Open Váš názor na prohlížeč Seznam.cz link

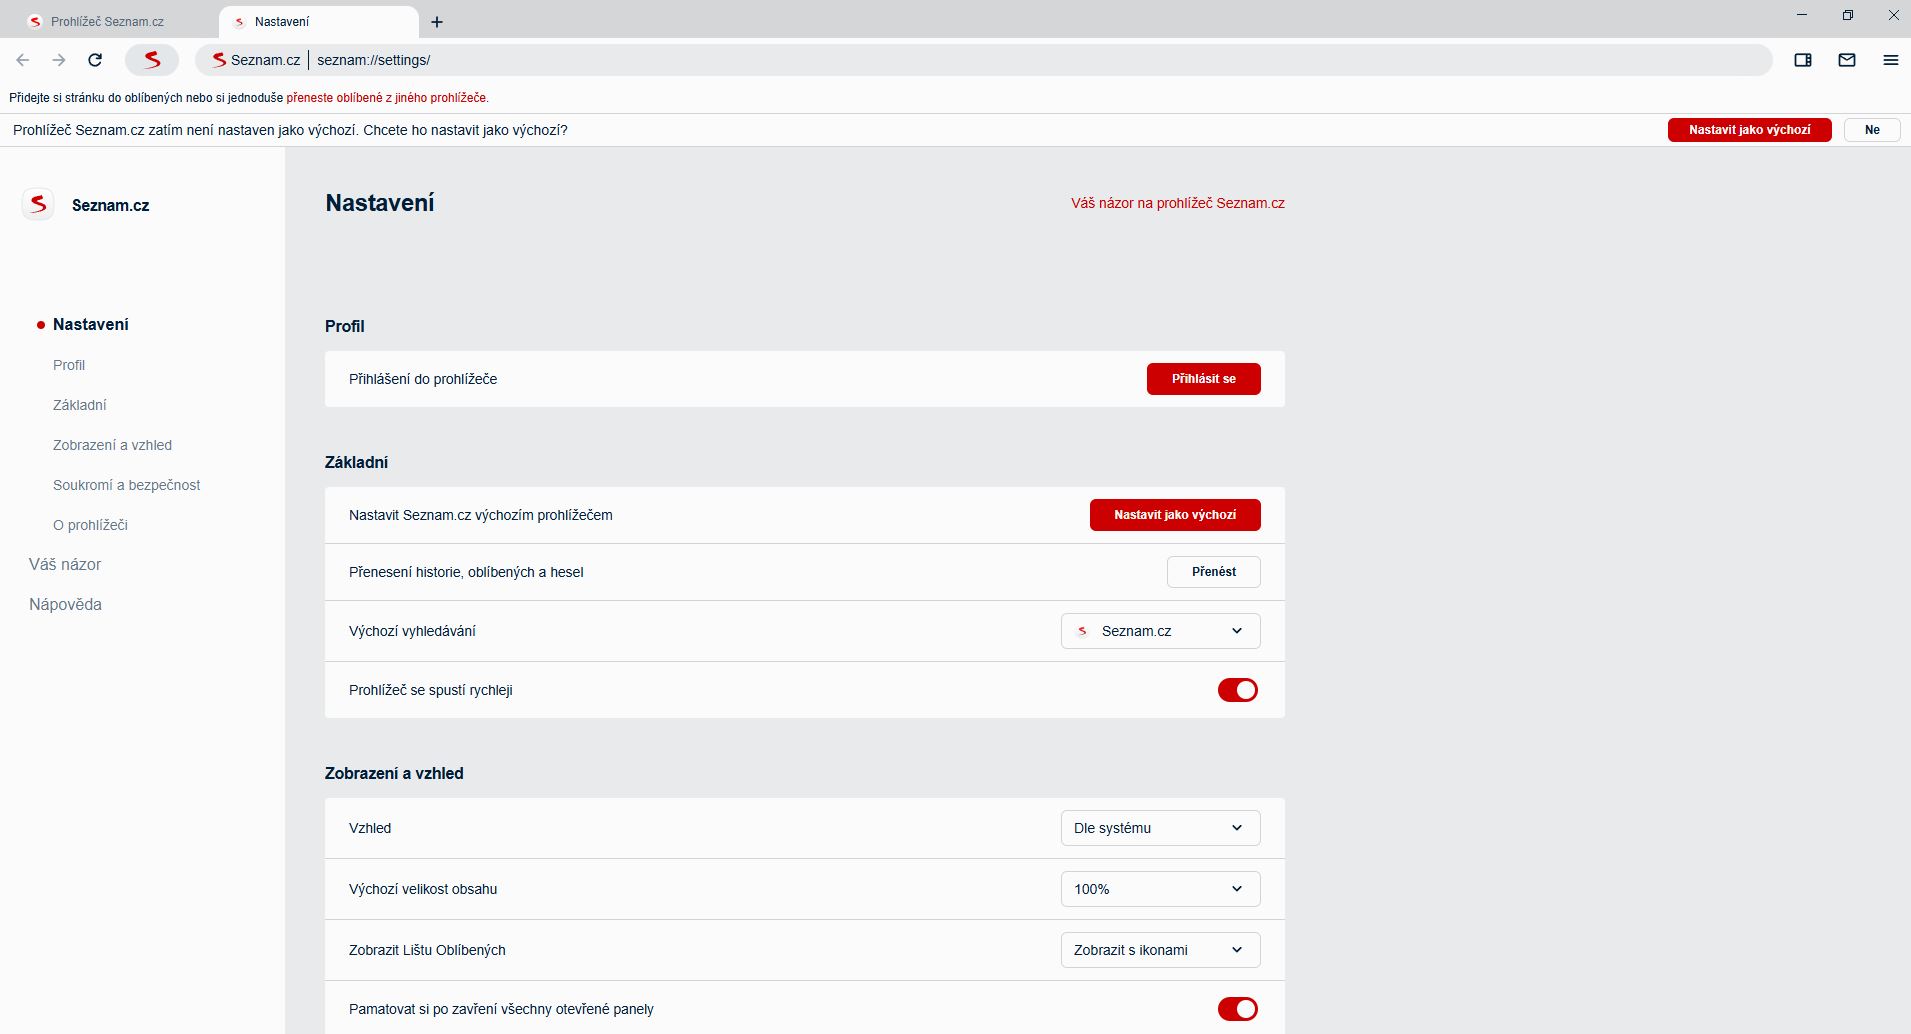point(1178,203)
